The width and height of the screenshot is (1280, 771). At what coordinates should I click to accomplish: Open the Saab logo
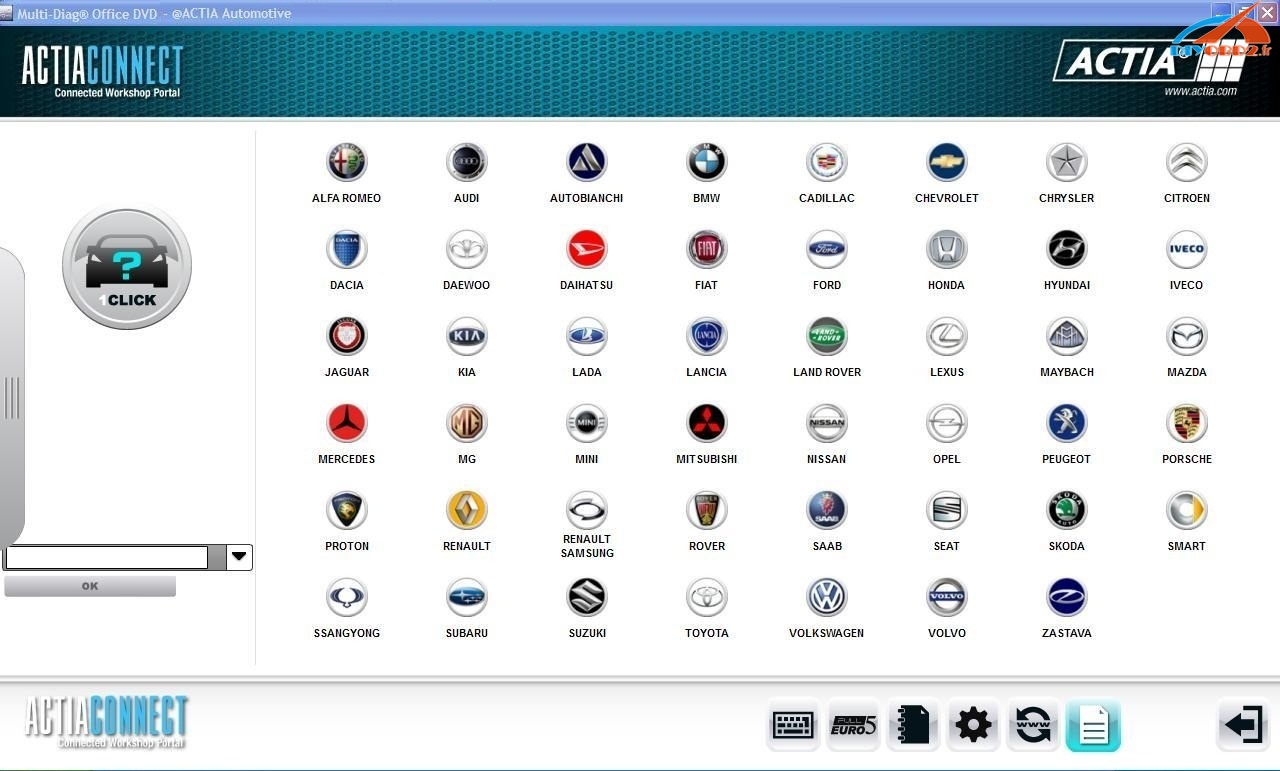pyautogui.click(x=827, y=510)
